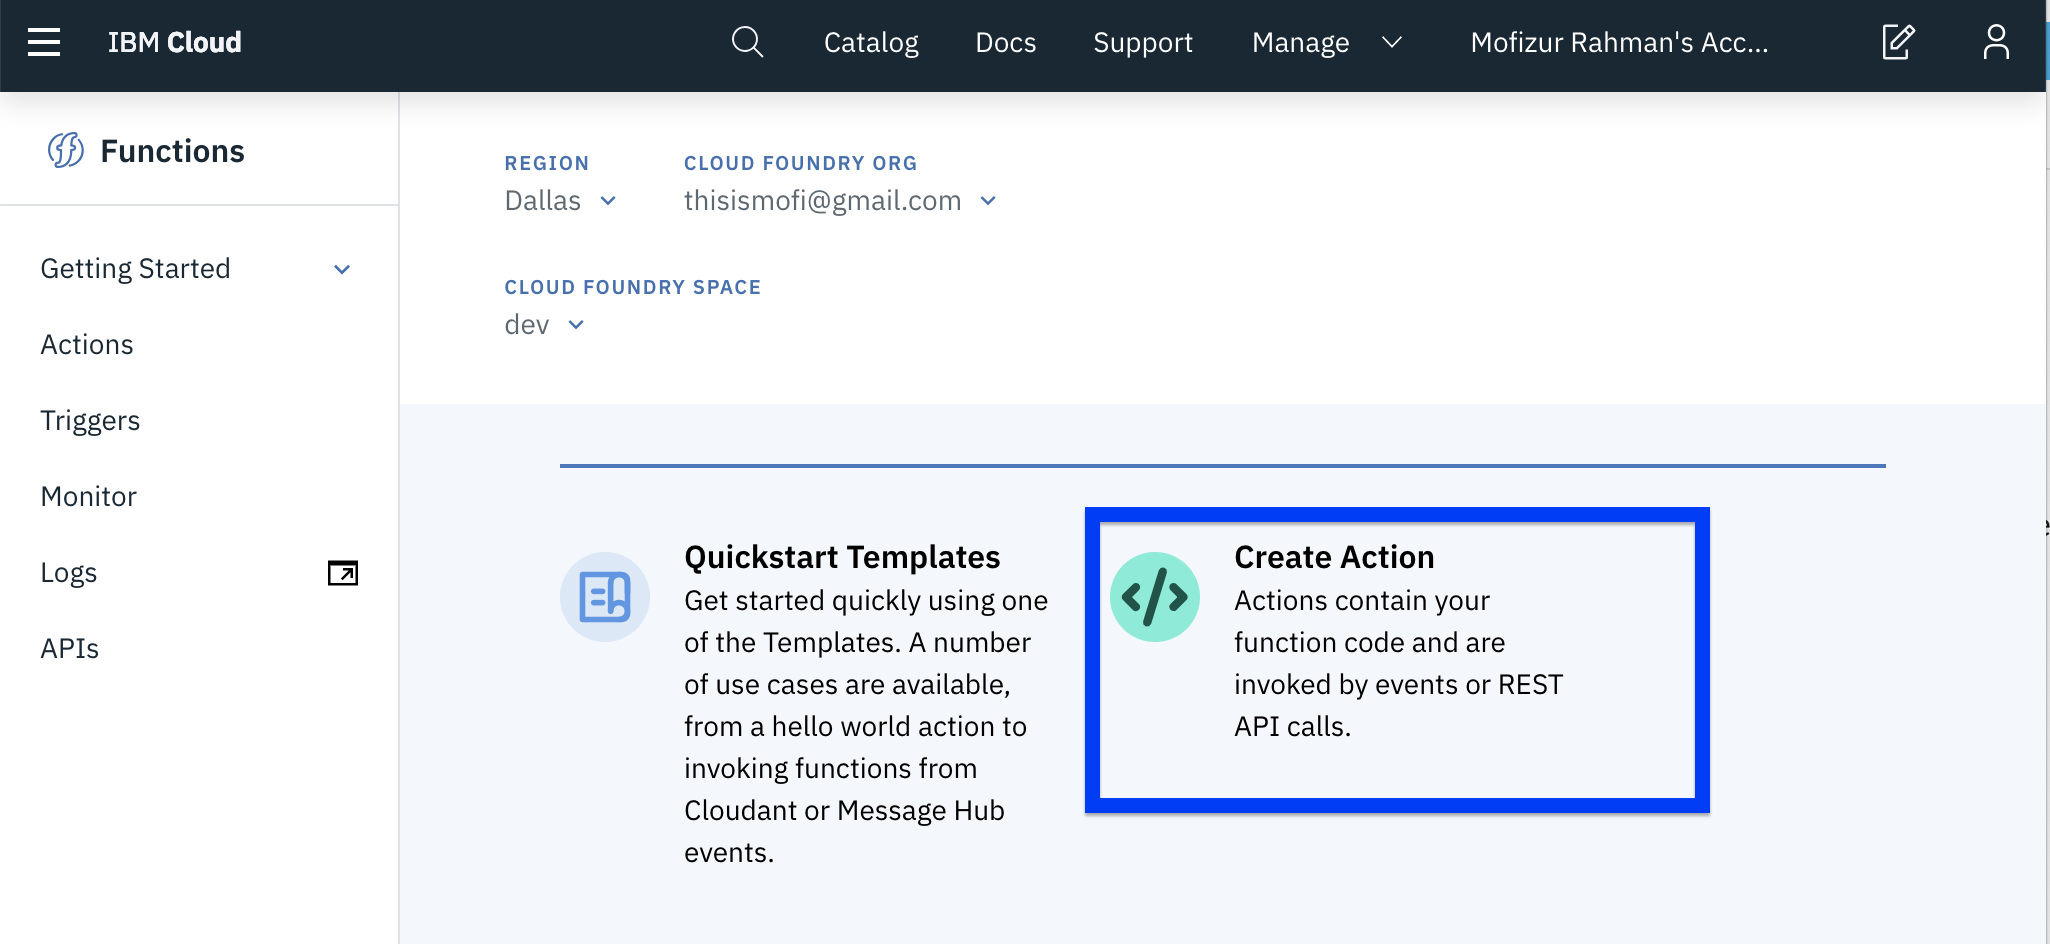This screenshot has height=944, width=2050.
Task: Open the Catalog menu item
Action: coord(871,42)
